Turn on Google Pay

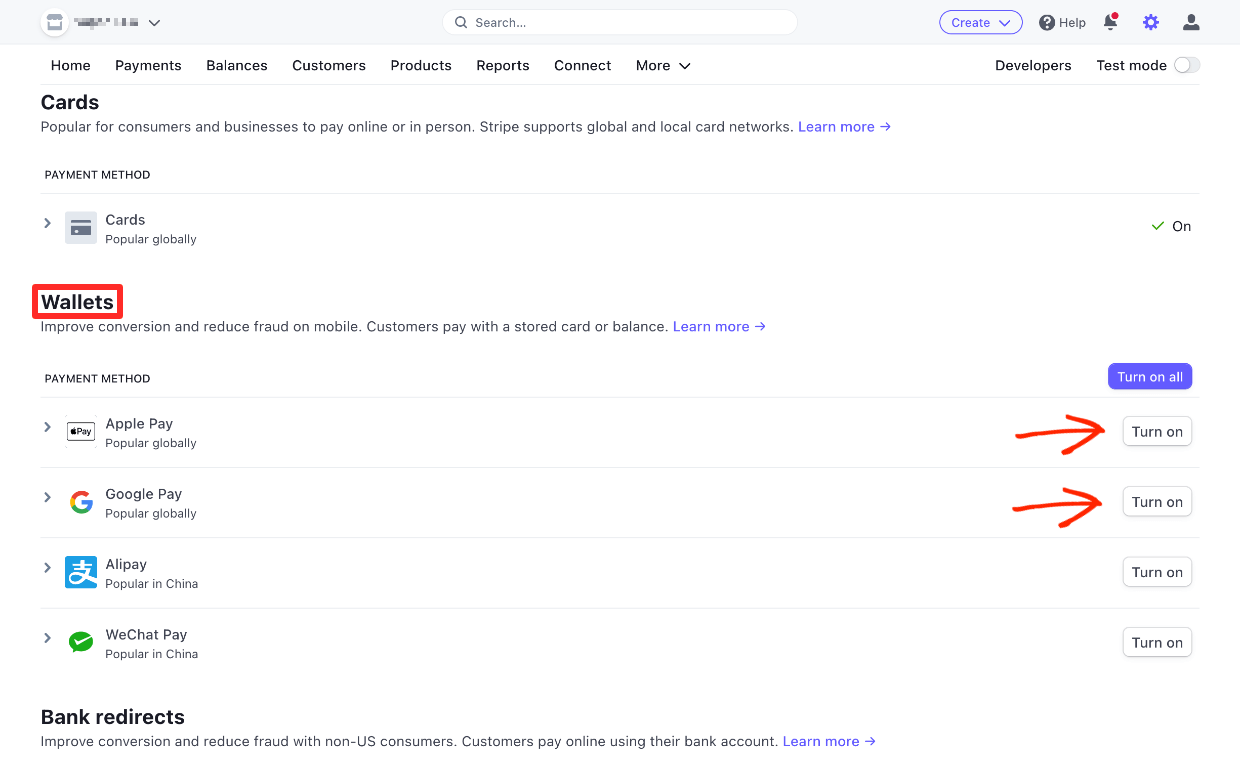(x=1157, y=502)
